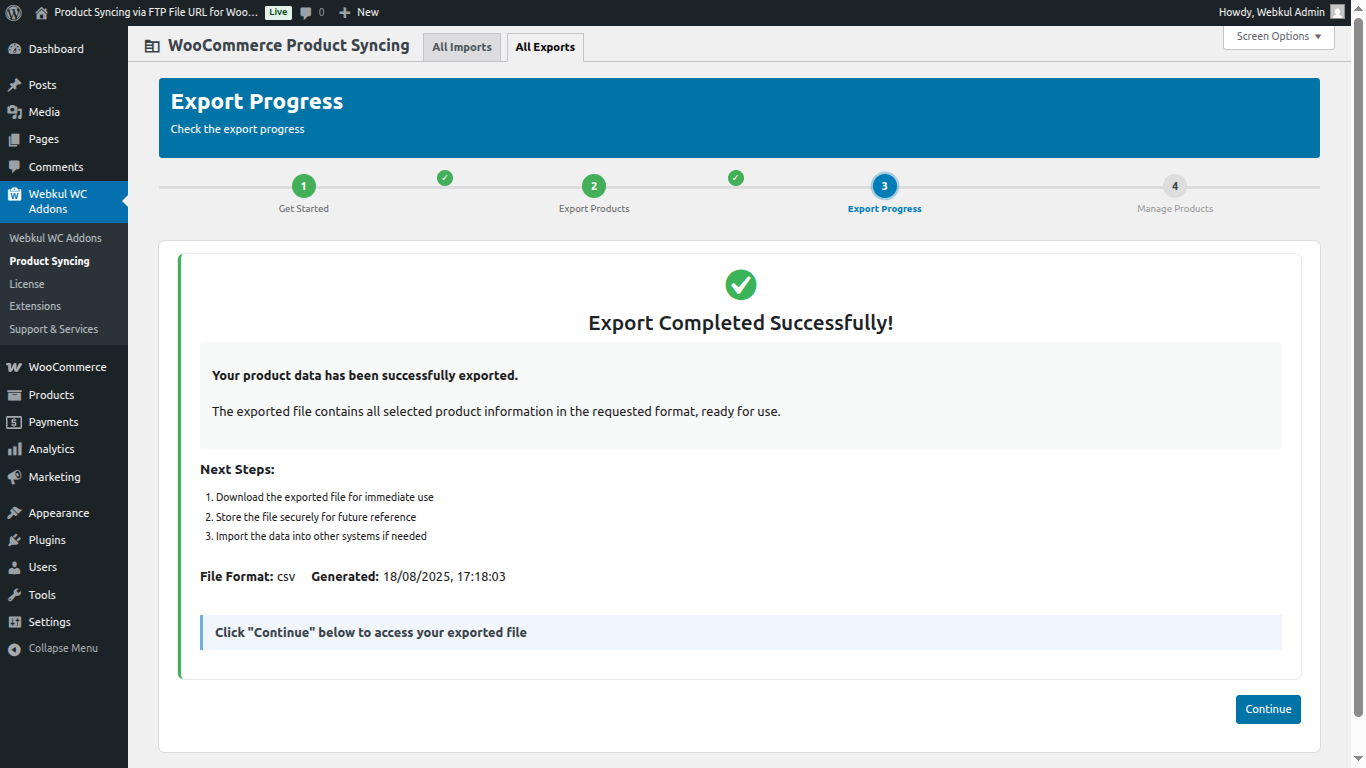
Task: Click the vertical scrollbar on the right
Action: pyautogui.click(x=1360, y=400)
